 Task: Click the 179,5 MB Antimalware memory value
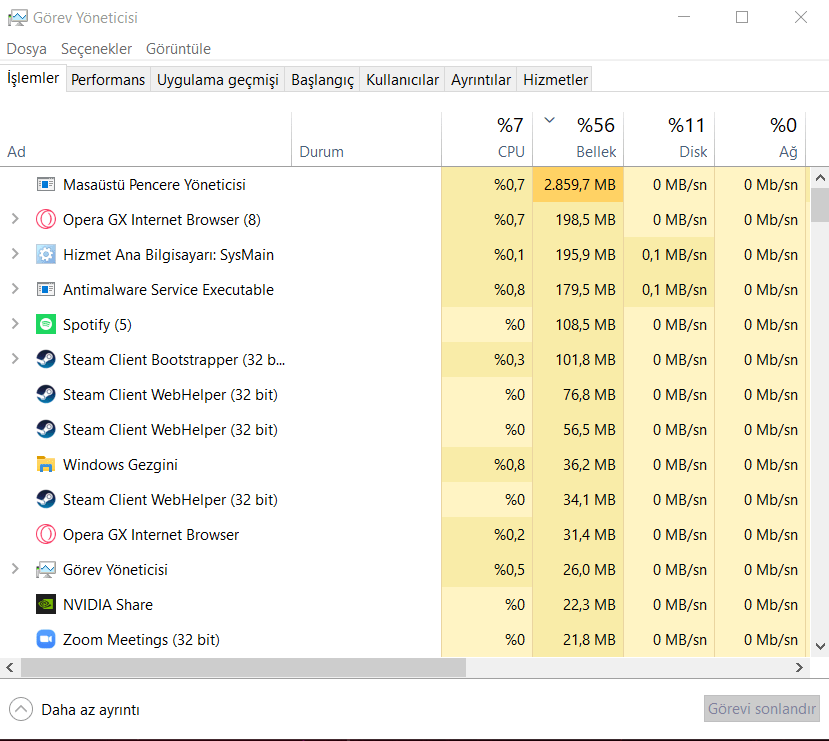pos(585,290)
